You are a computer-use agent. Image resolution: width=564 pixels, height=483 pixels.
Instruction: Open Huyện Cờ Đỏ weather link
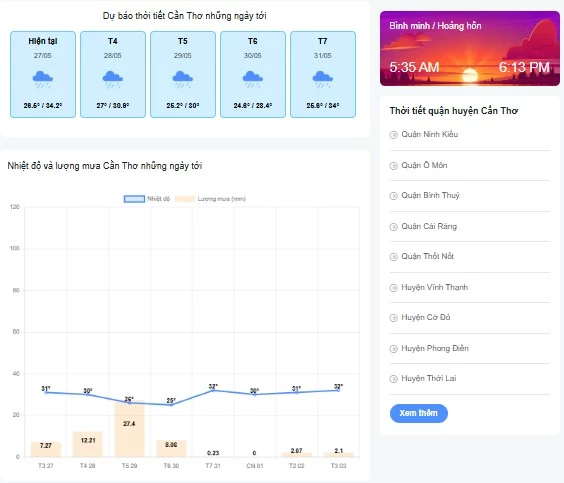tap(426, 317)
